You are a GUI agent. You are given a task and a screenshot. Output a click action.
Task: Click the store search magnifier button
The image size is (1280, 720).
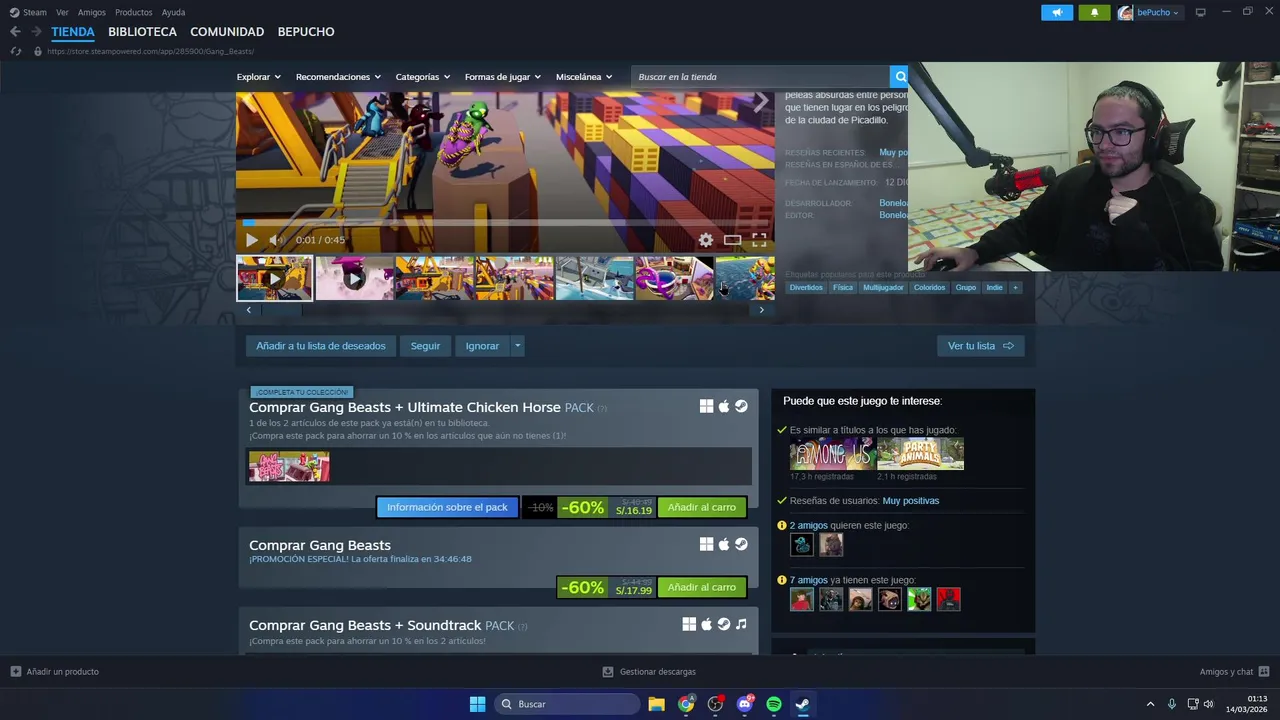(x=900, y=77)
